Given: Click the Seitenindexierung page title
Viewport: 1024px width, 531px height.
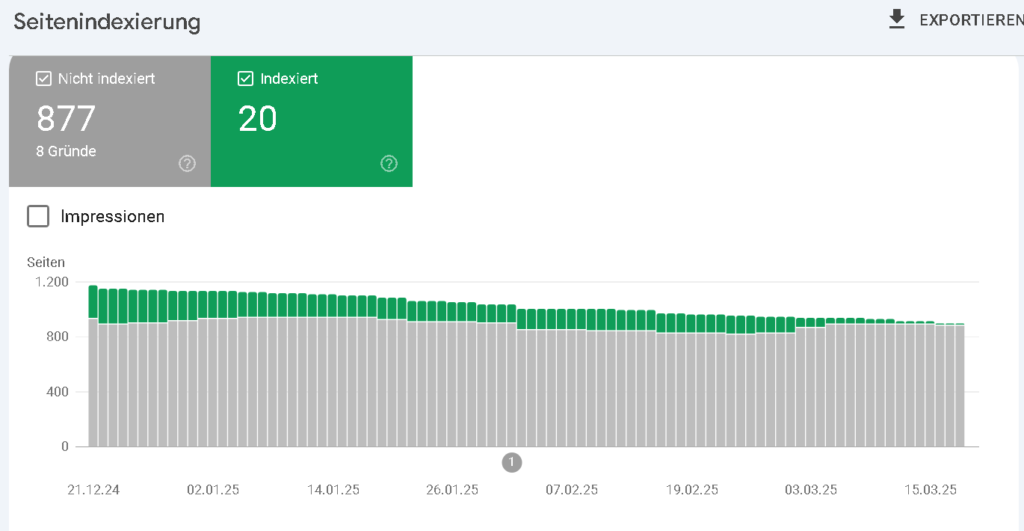Looking at the screenshot, I should pyautogui.click(x=107, y=22).
